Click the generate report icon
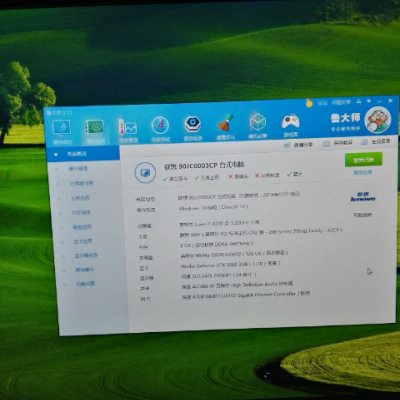 pos(364,142)
